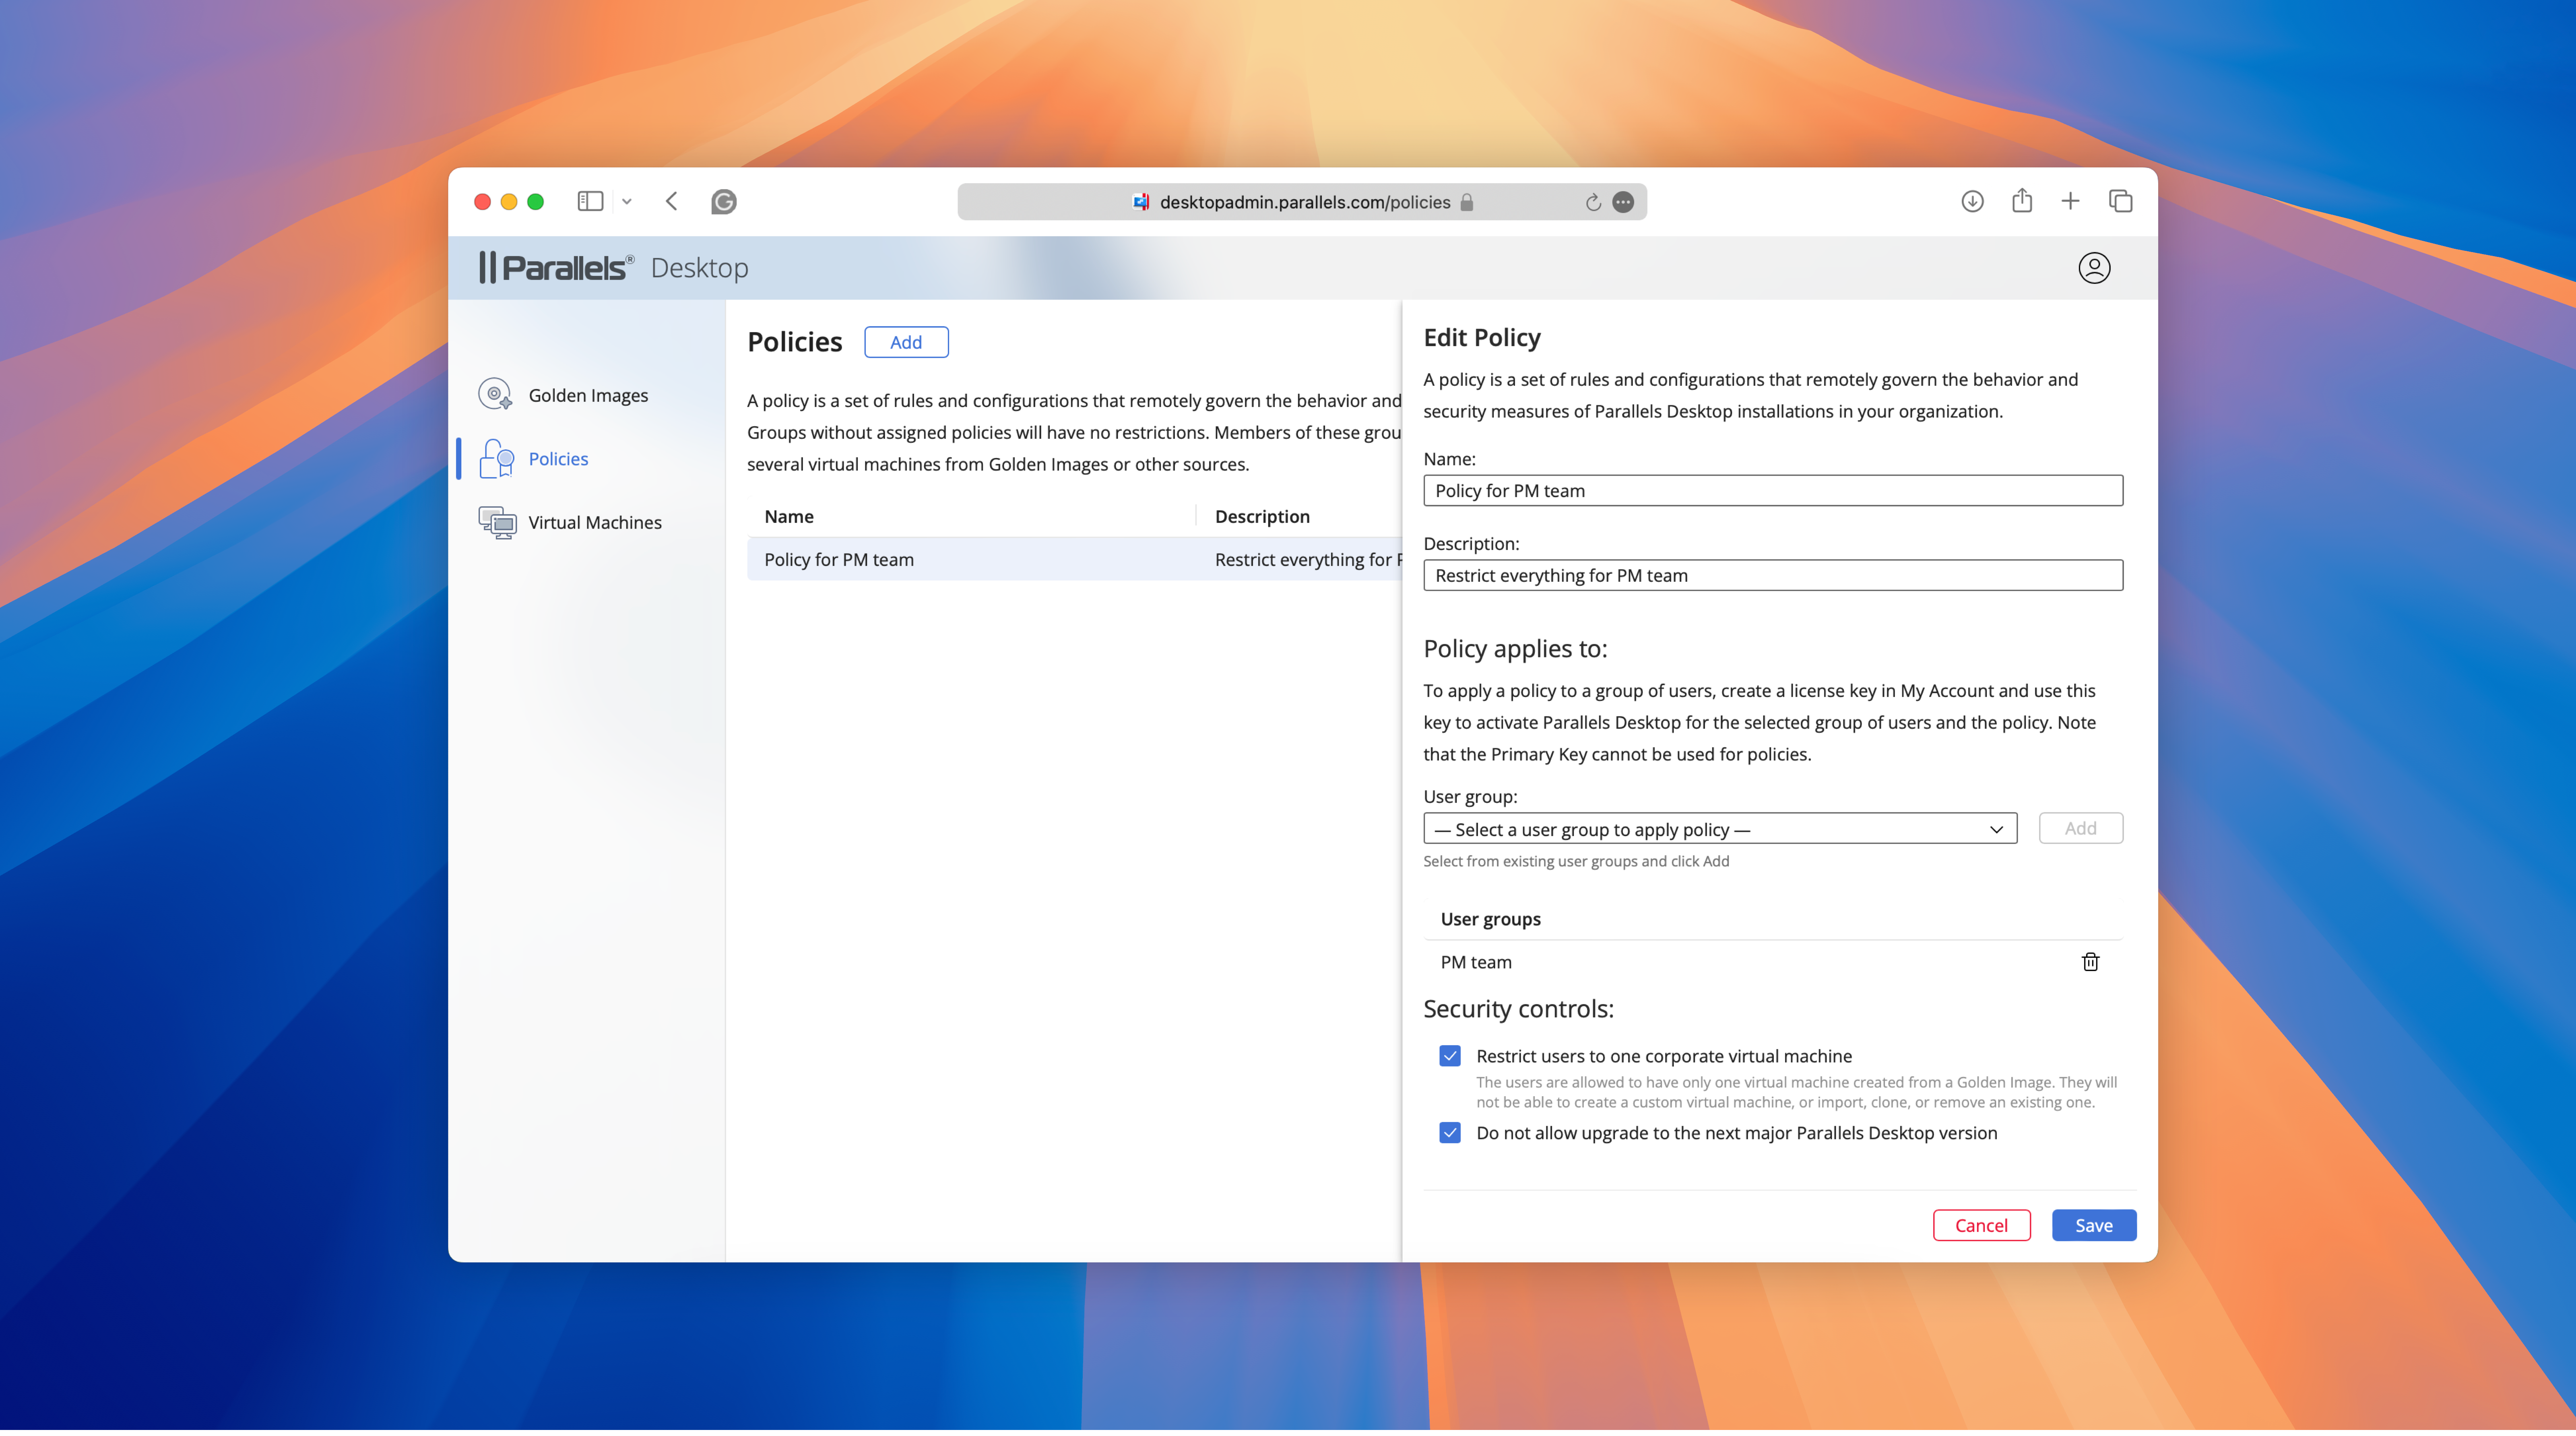Click the Parallels Desktop logo

click(614, 268)
